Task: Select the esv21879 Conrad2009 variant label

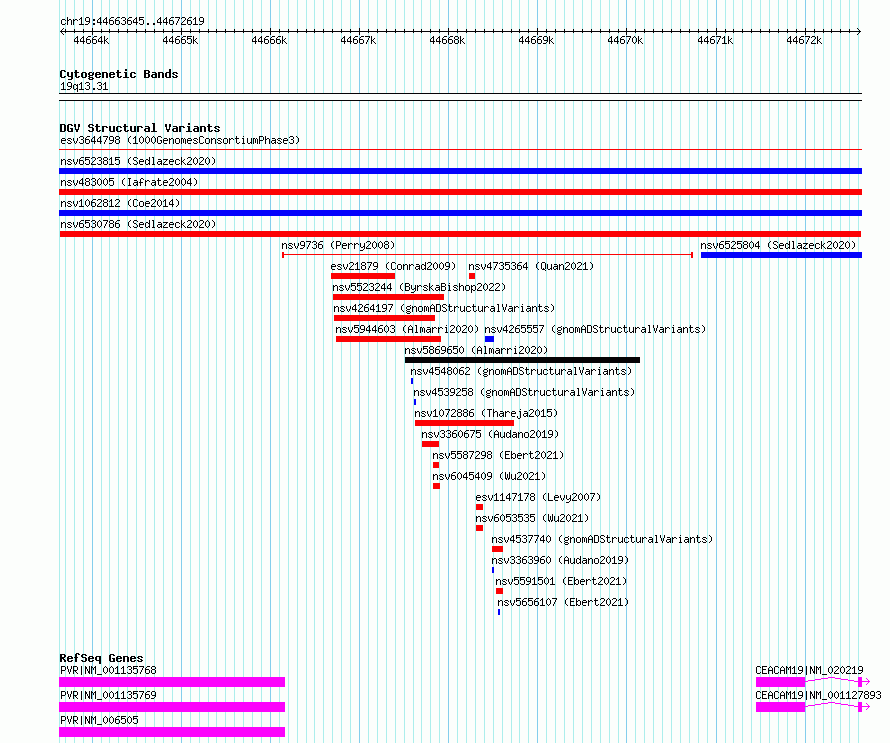Action: click(393, 266)
